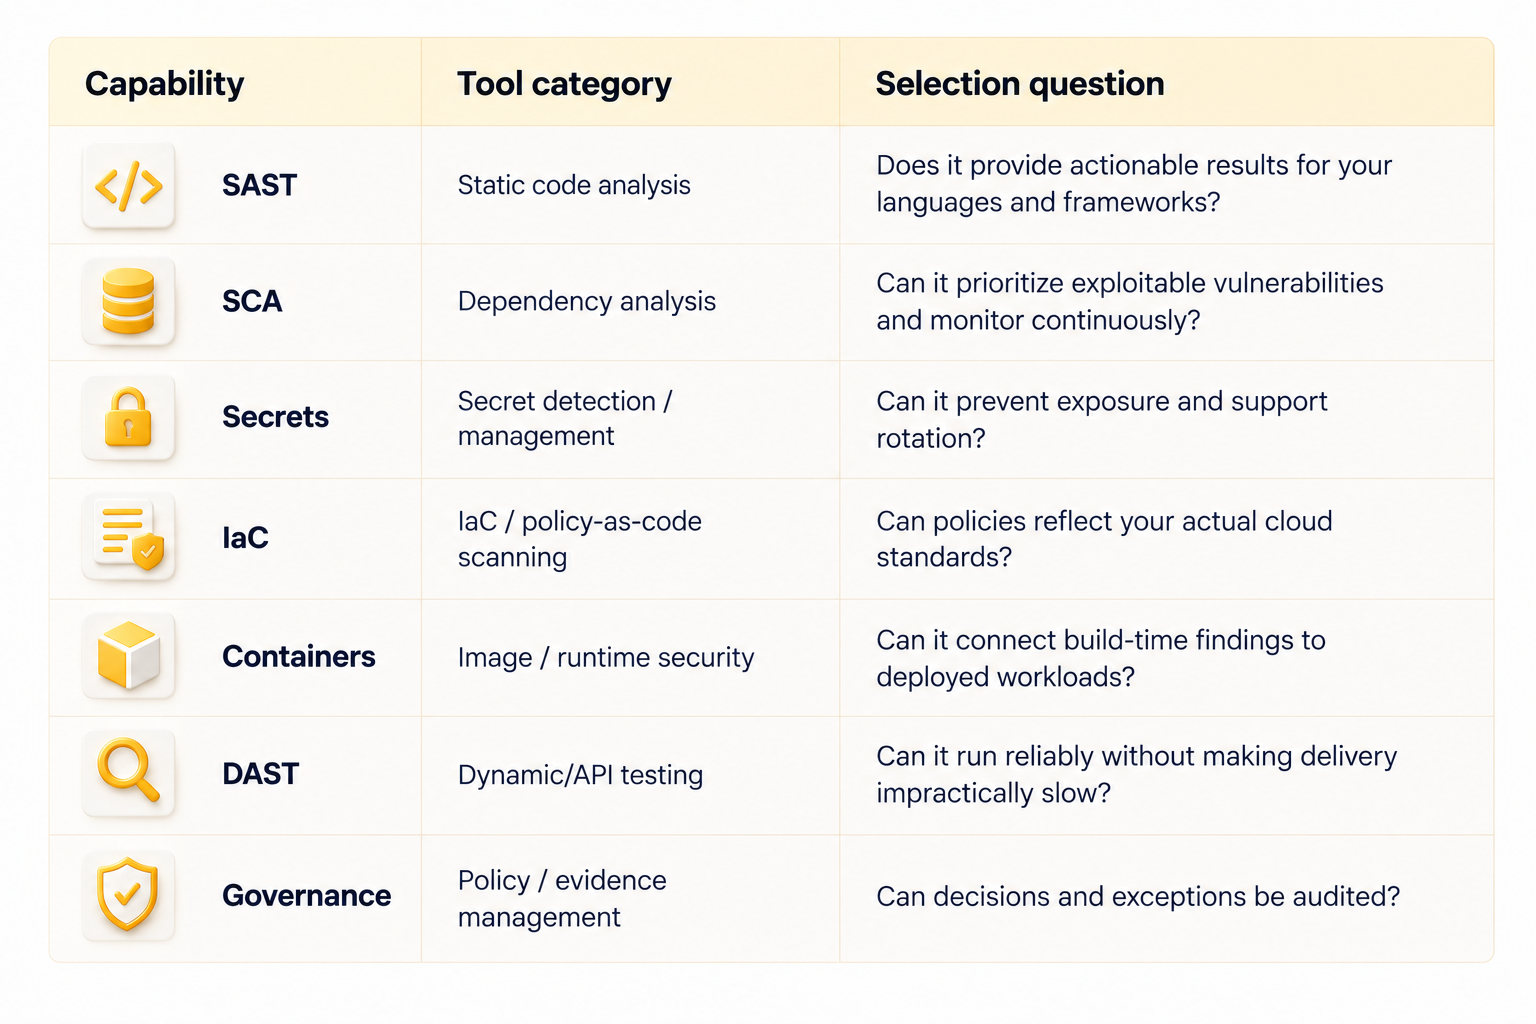Click the IaC document shield icon
The width and height of the screenshot is (1536, 1024).
(129, 538)
